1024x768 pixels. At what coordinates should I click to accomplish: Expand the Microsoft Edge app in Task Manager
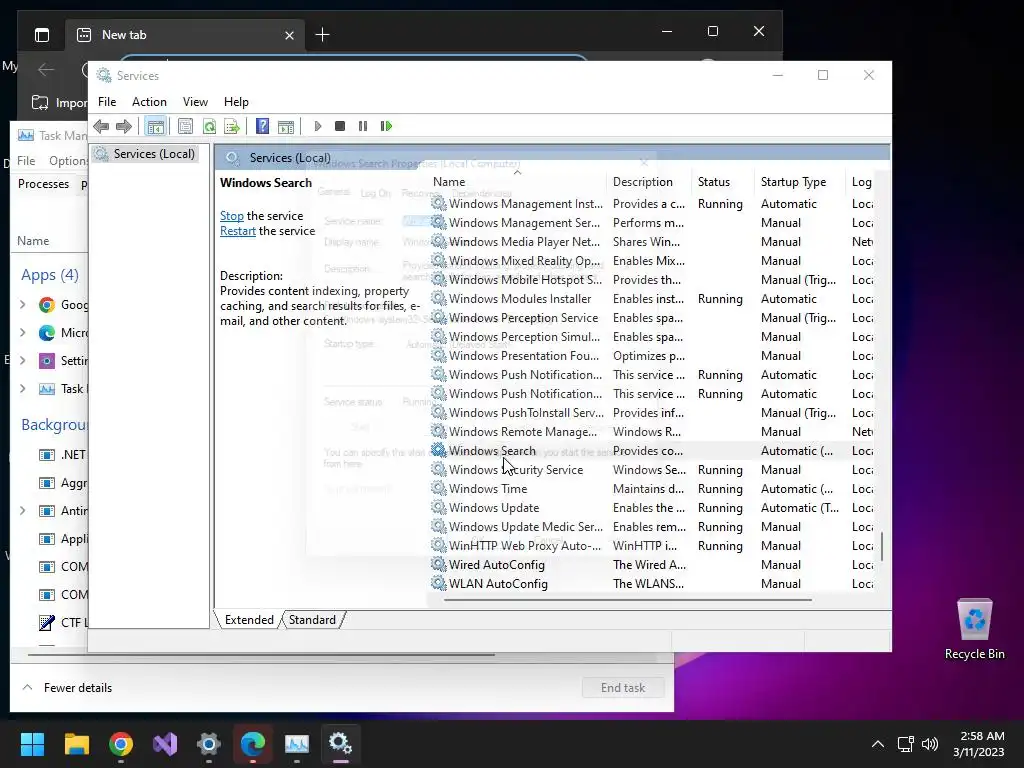point(23,332)
